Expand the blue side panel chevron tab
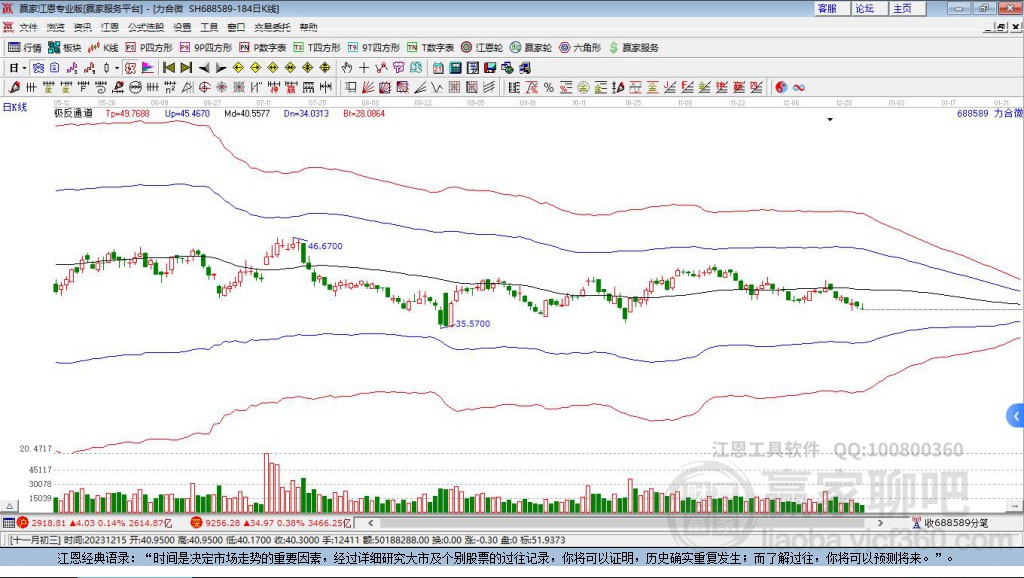This screenshot has height=578, width=1024. click(x=1015, y=416)
